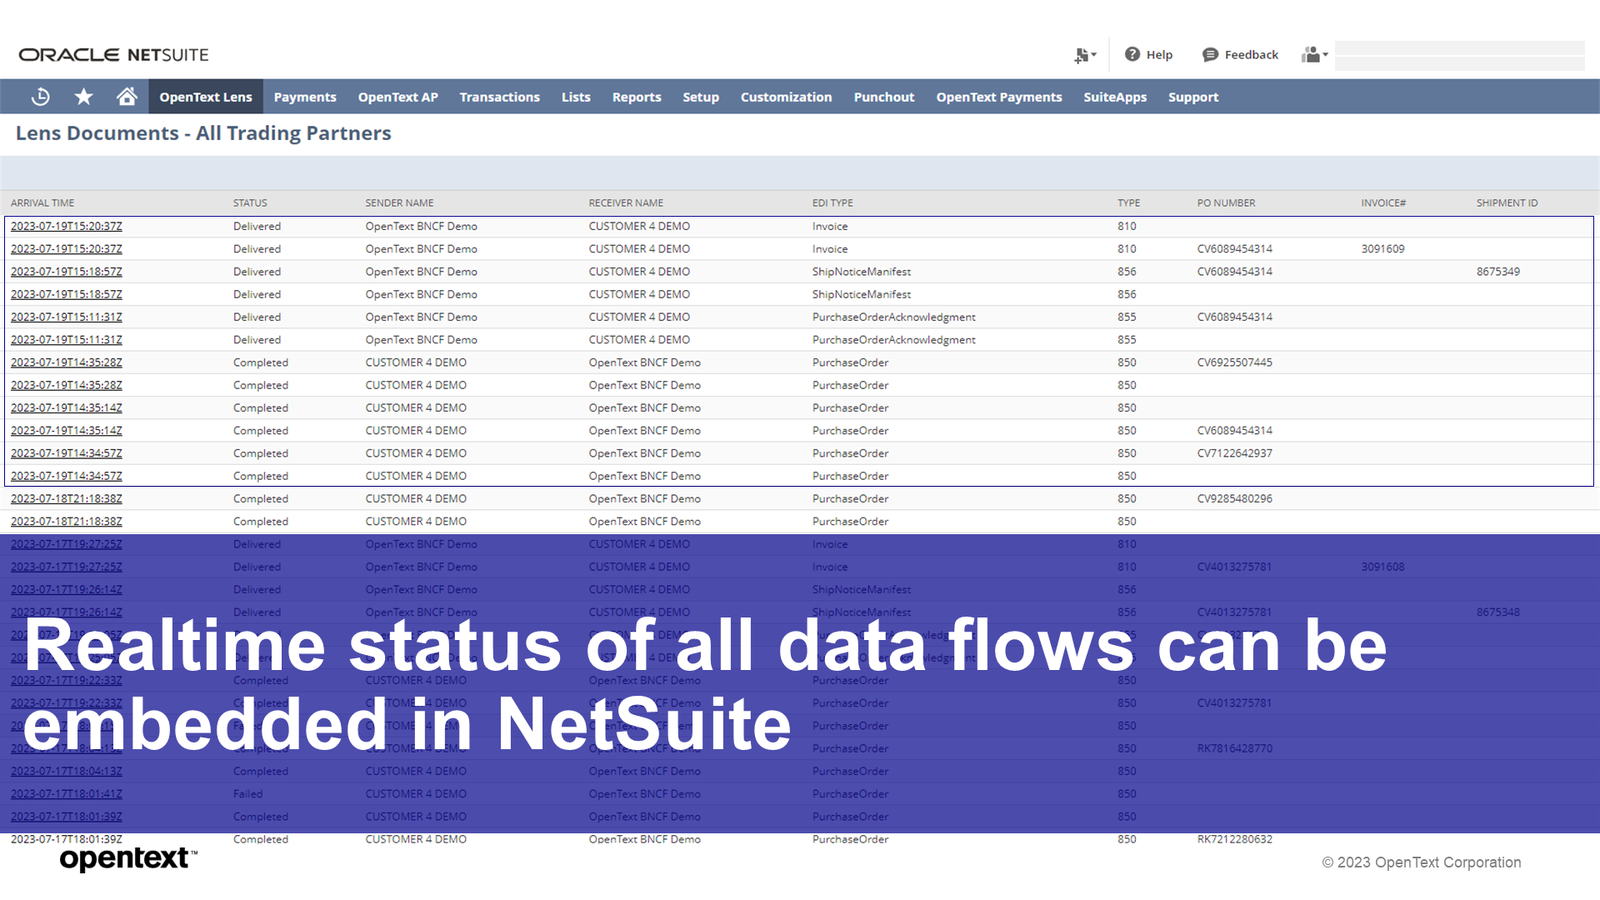
Task: Open the Transactions menu
Action: point(500,97)
